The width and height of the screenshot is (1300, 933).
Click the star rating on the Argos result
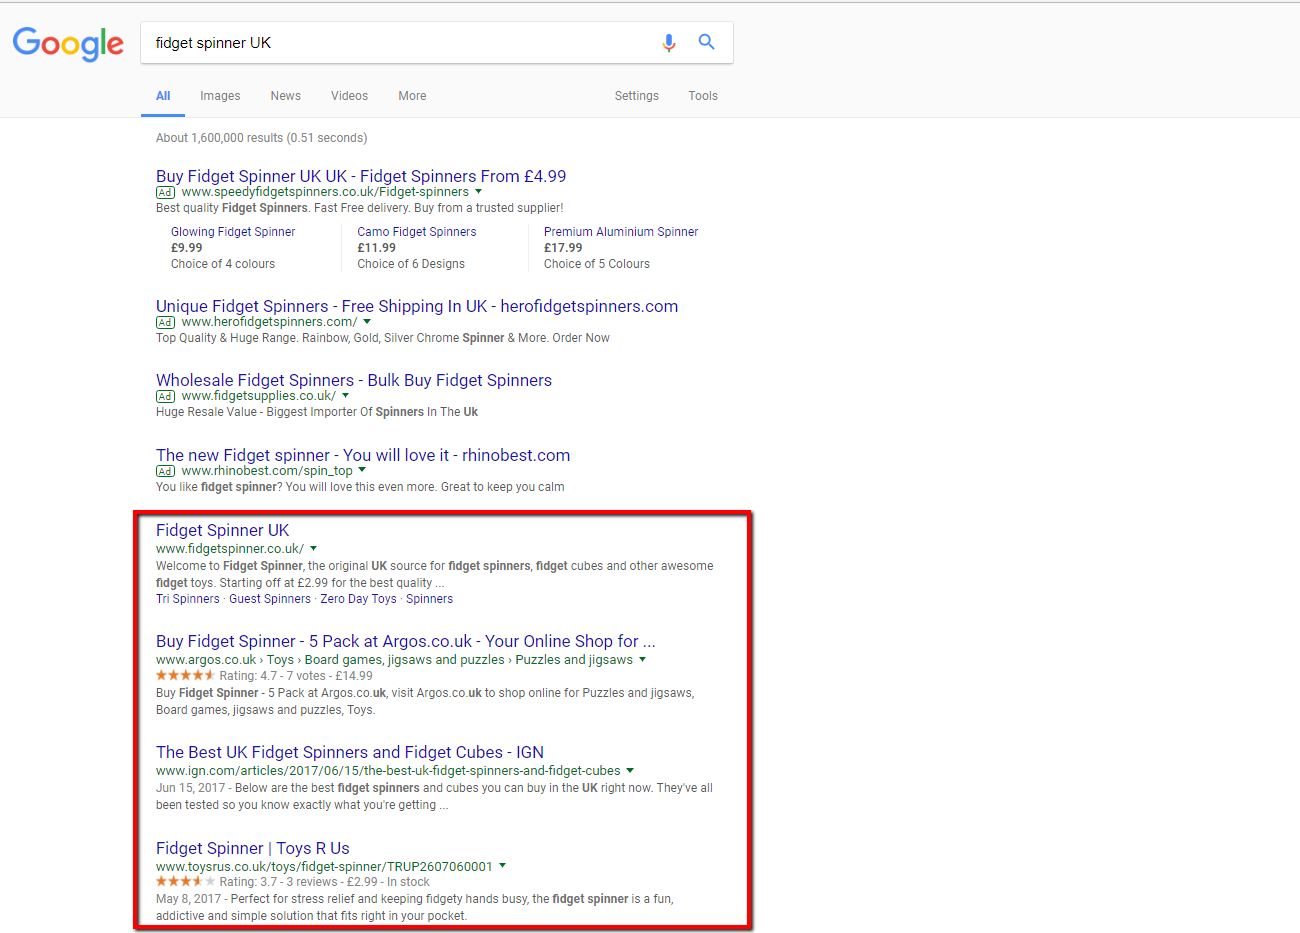click(183, 675)
